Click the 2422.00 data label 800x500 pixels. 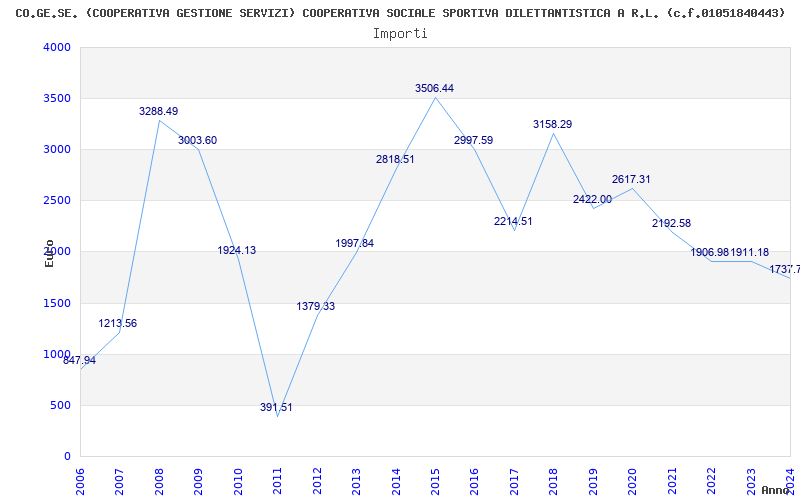tap(592, 199)
